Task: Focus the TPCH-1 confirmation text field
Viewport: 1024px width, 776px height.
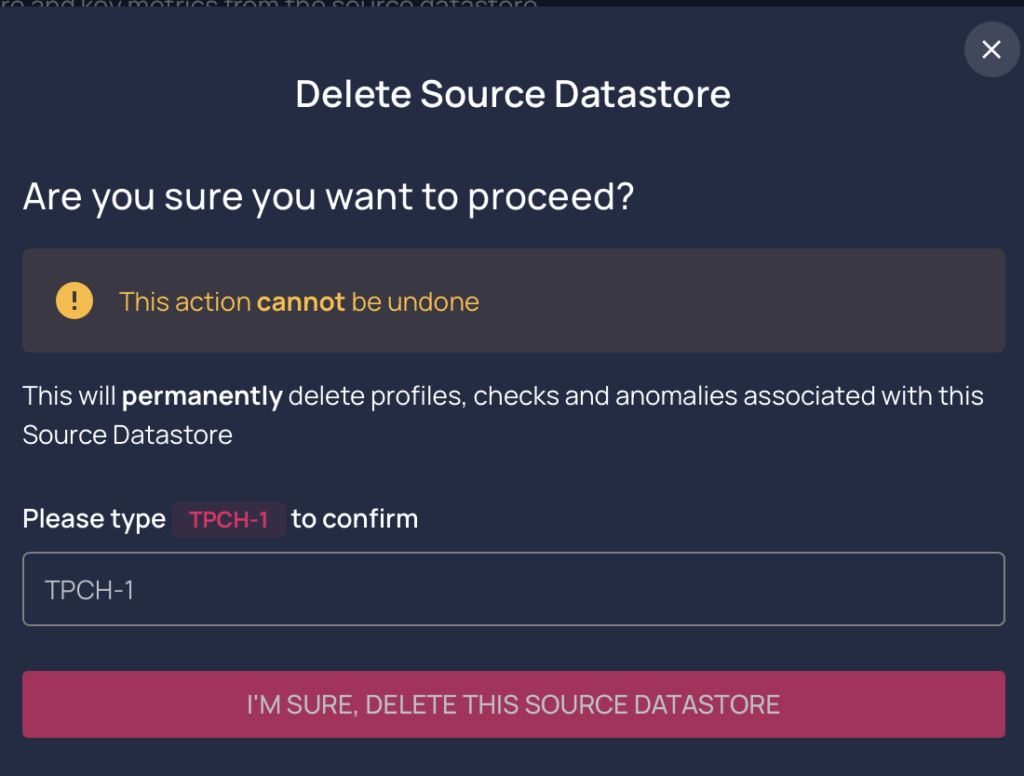Action: point(513,589)
